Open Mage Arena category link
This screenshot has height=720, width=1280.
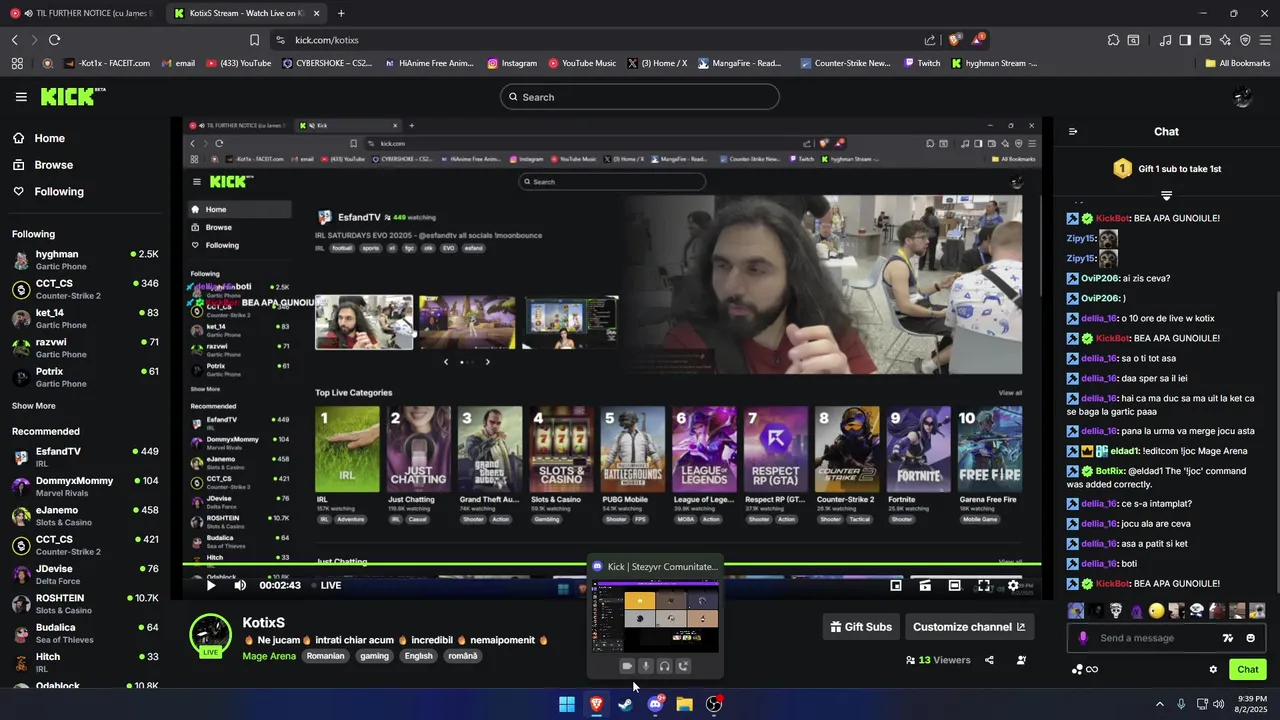[269, 656]
